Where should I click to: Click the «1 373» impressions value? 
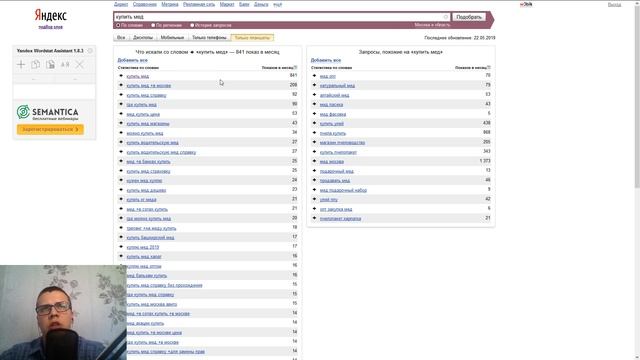pyautogui.click(x=485, y=161)
